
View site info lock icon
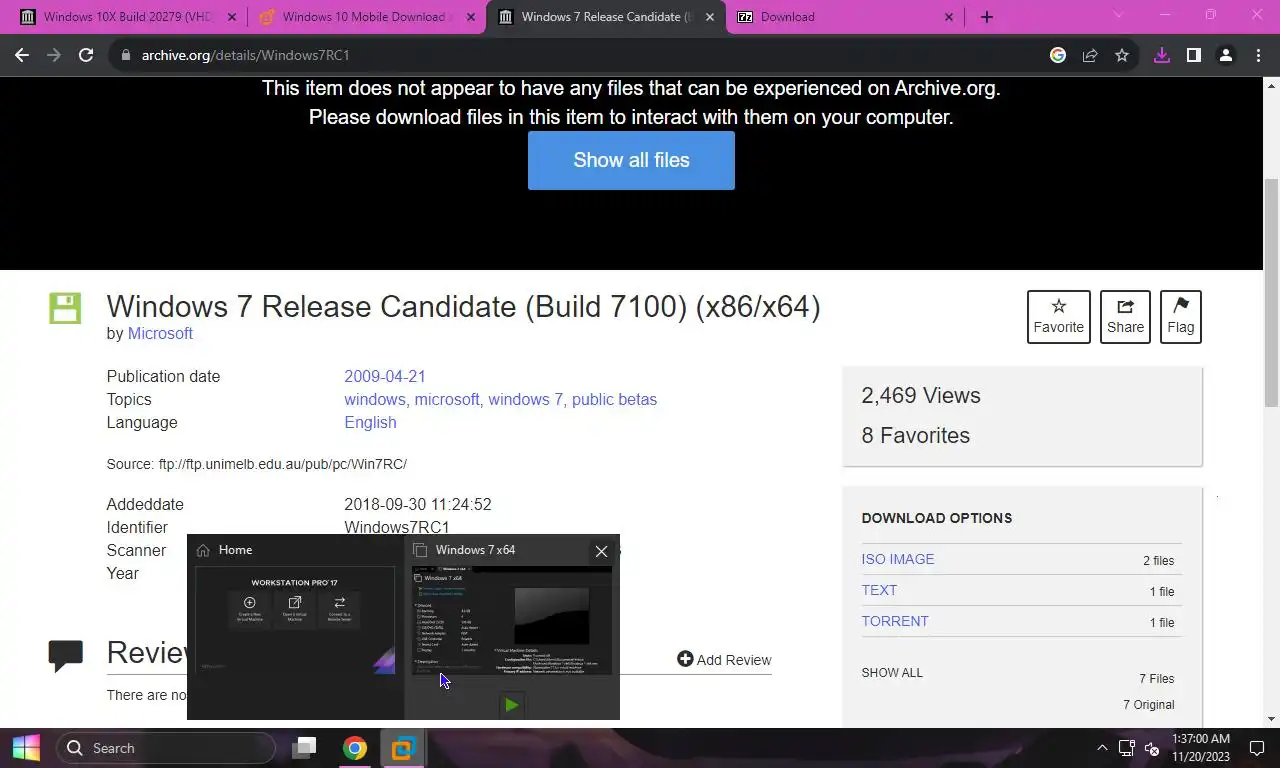(x=126, y=55)
